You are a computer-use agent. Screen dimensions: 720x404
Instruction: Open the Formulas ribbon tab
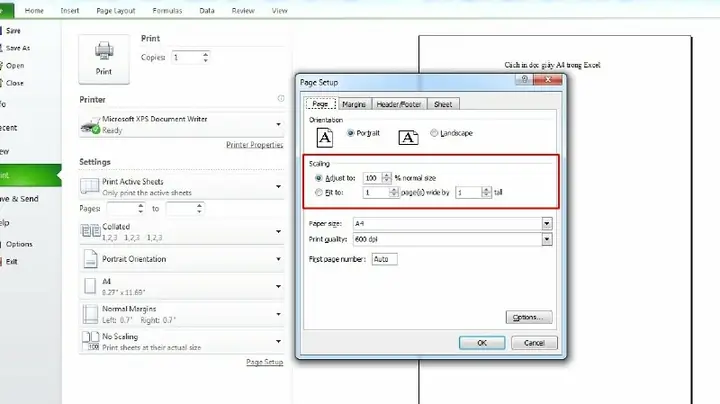[167, 11]
